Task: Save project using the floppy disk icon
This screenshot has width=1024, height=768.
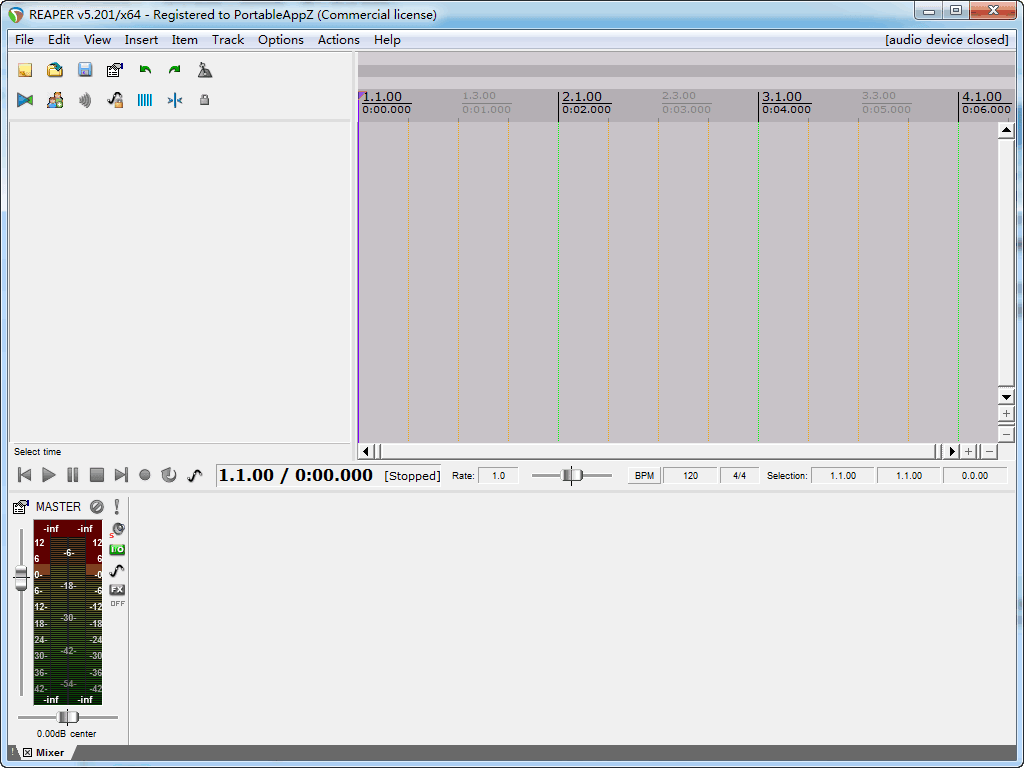Action: [85, 70]
